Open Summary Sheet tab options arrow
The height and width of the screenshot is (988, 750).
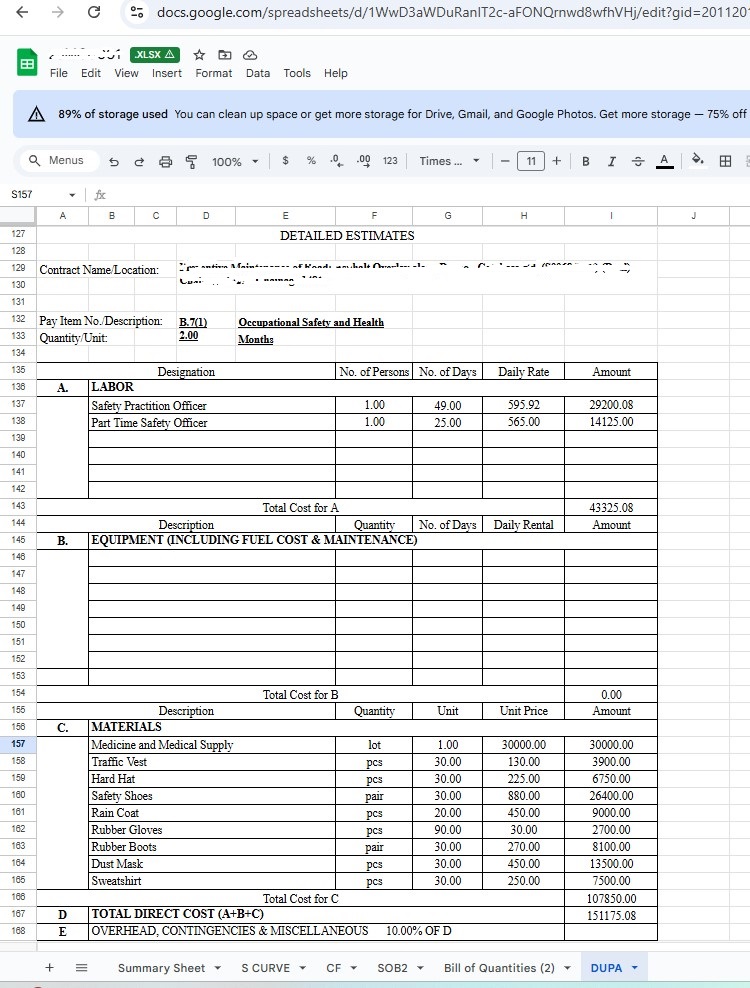[218, 967]
